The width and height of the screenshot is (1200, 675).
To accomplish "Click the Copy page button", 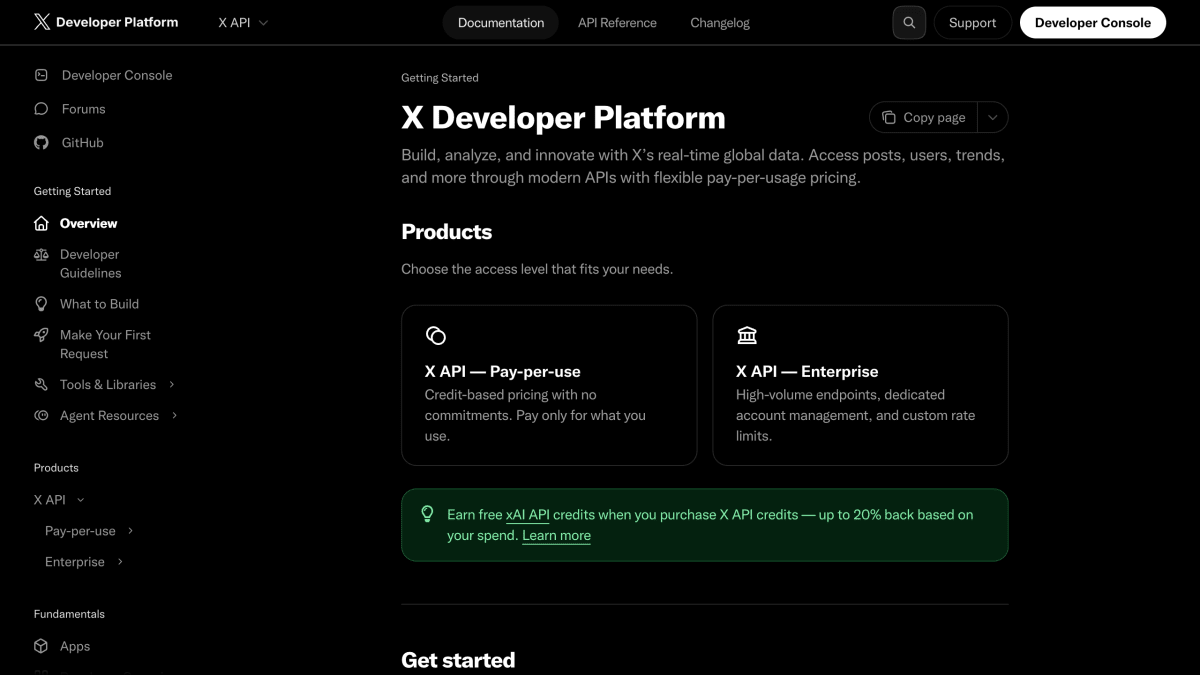I will tap(923, 117).
